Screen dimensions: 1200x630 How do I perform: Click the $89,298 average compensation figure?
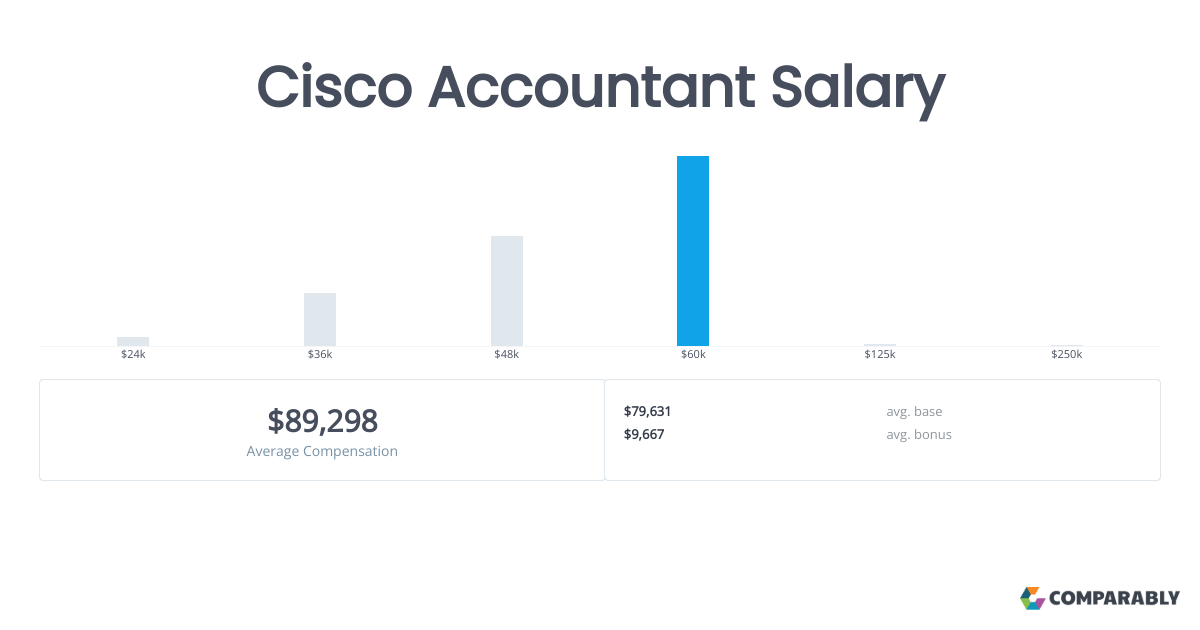point(322,421)
